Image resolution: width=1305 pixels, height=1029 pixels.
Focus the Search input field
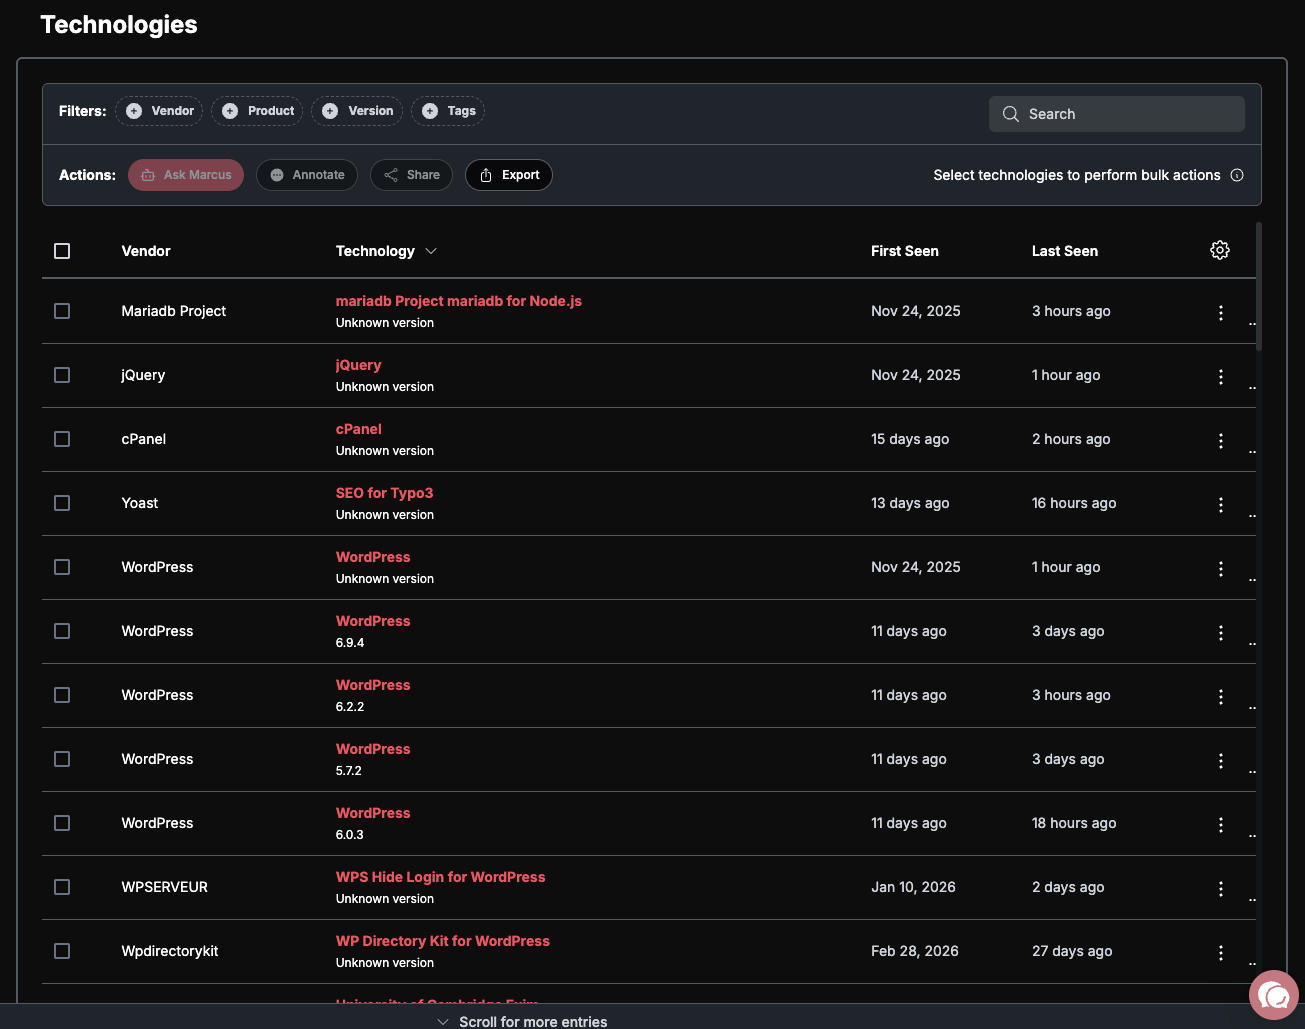coord(1117,114)
